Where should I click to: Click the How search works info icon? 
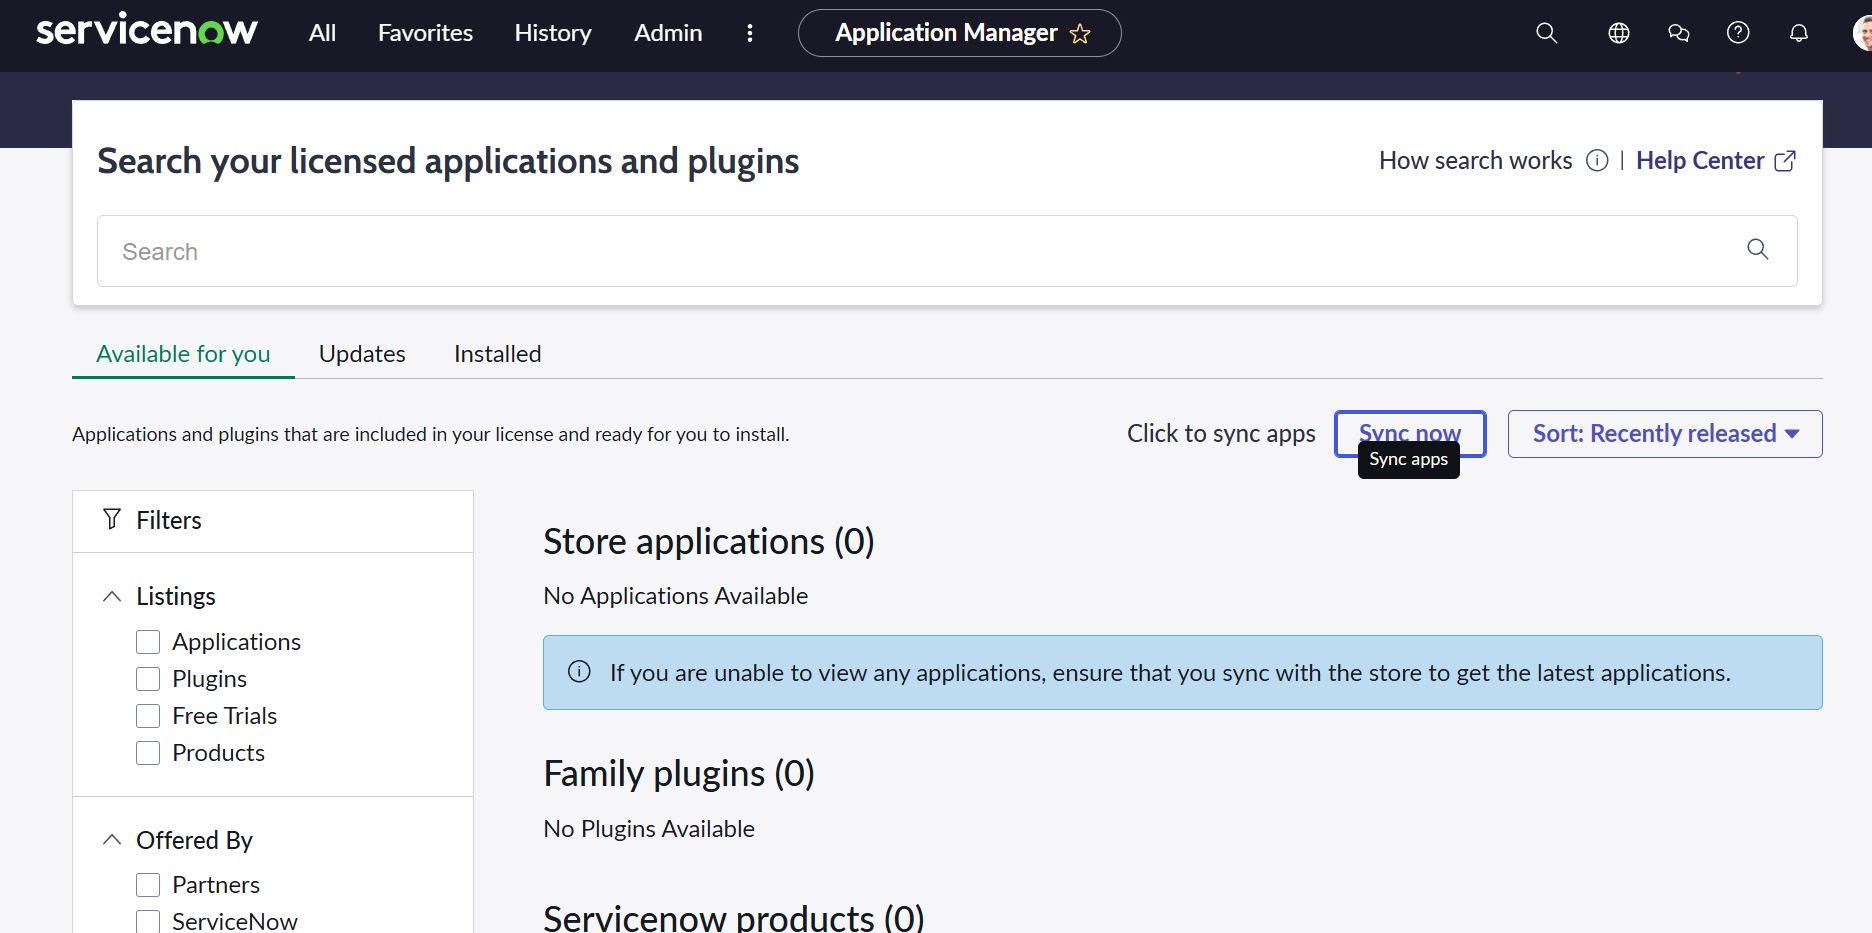1597,160
